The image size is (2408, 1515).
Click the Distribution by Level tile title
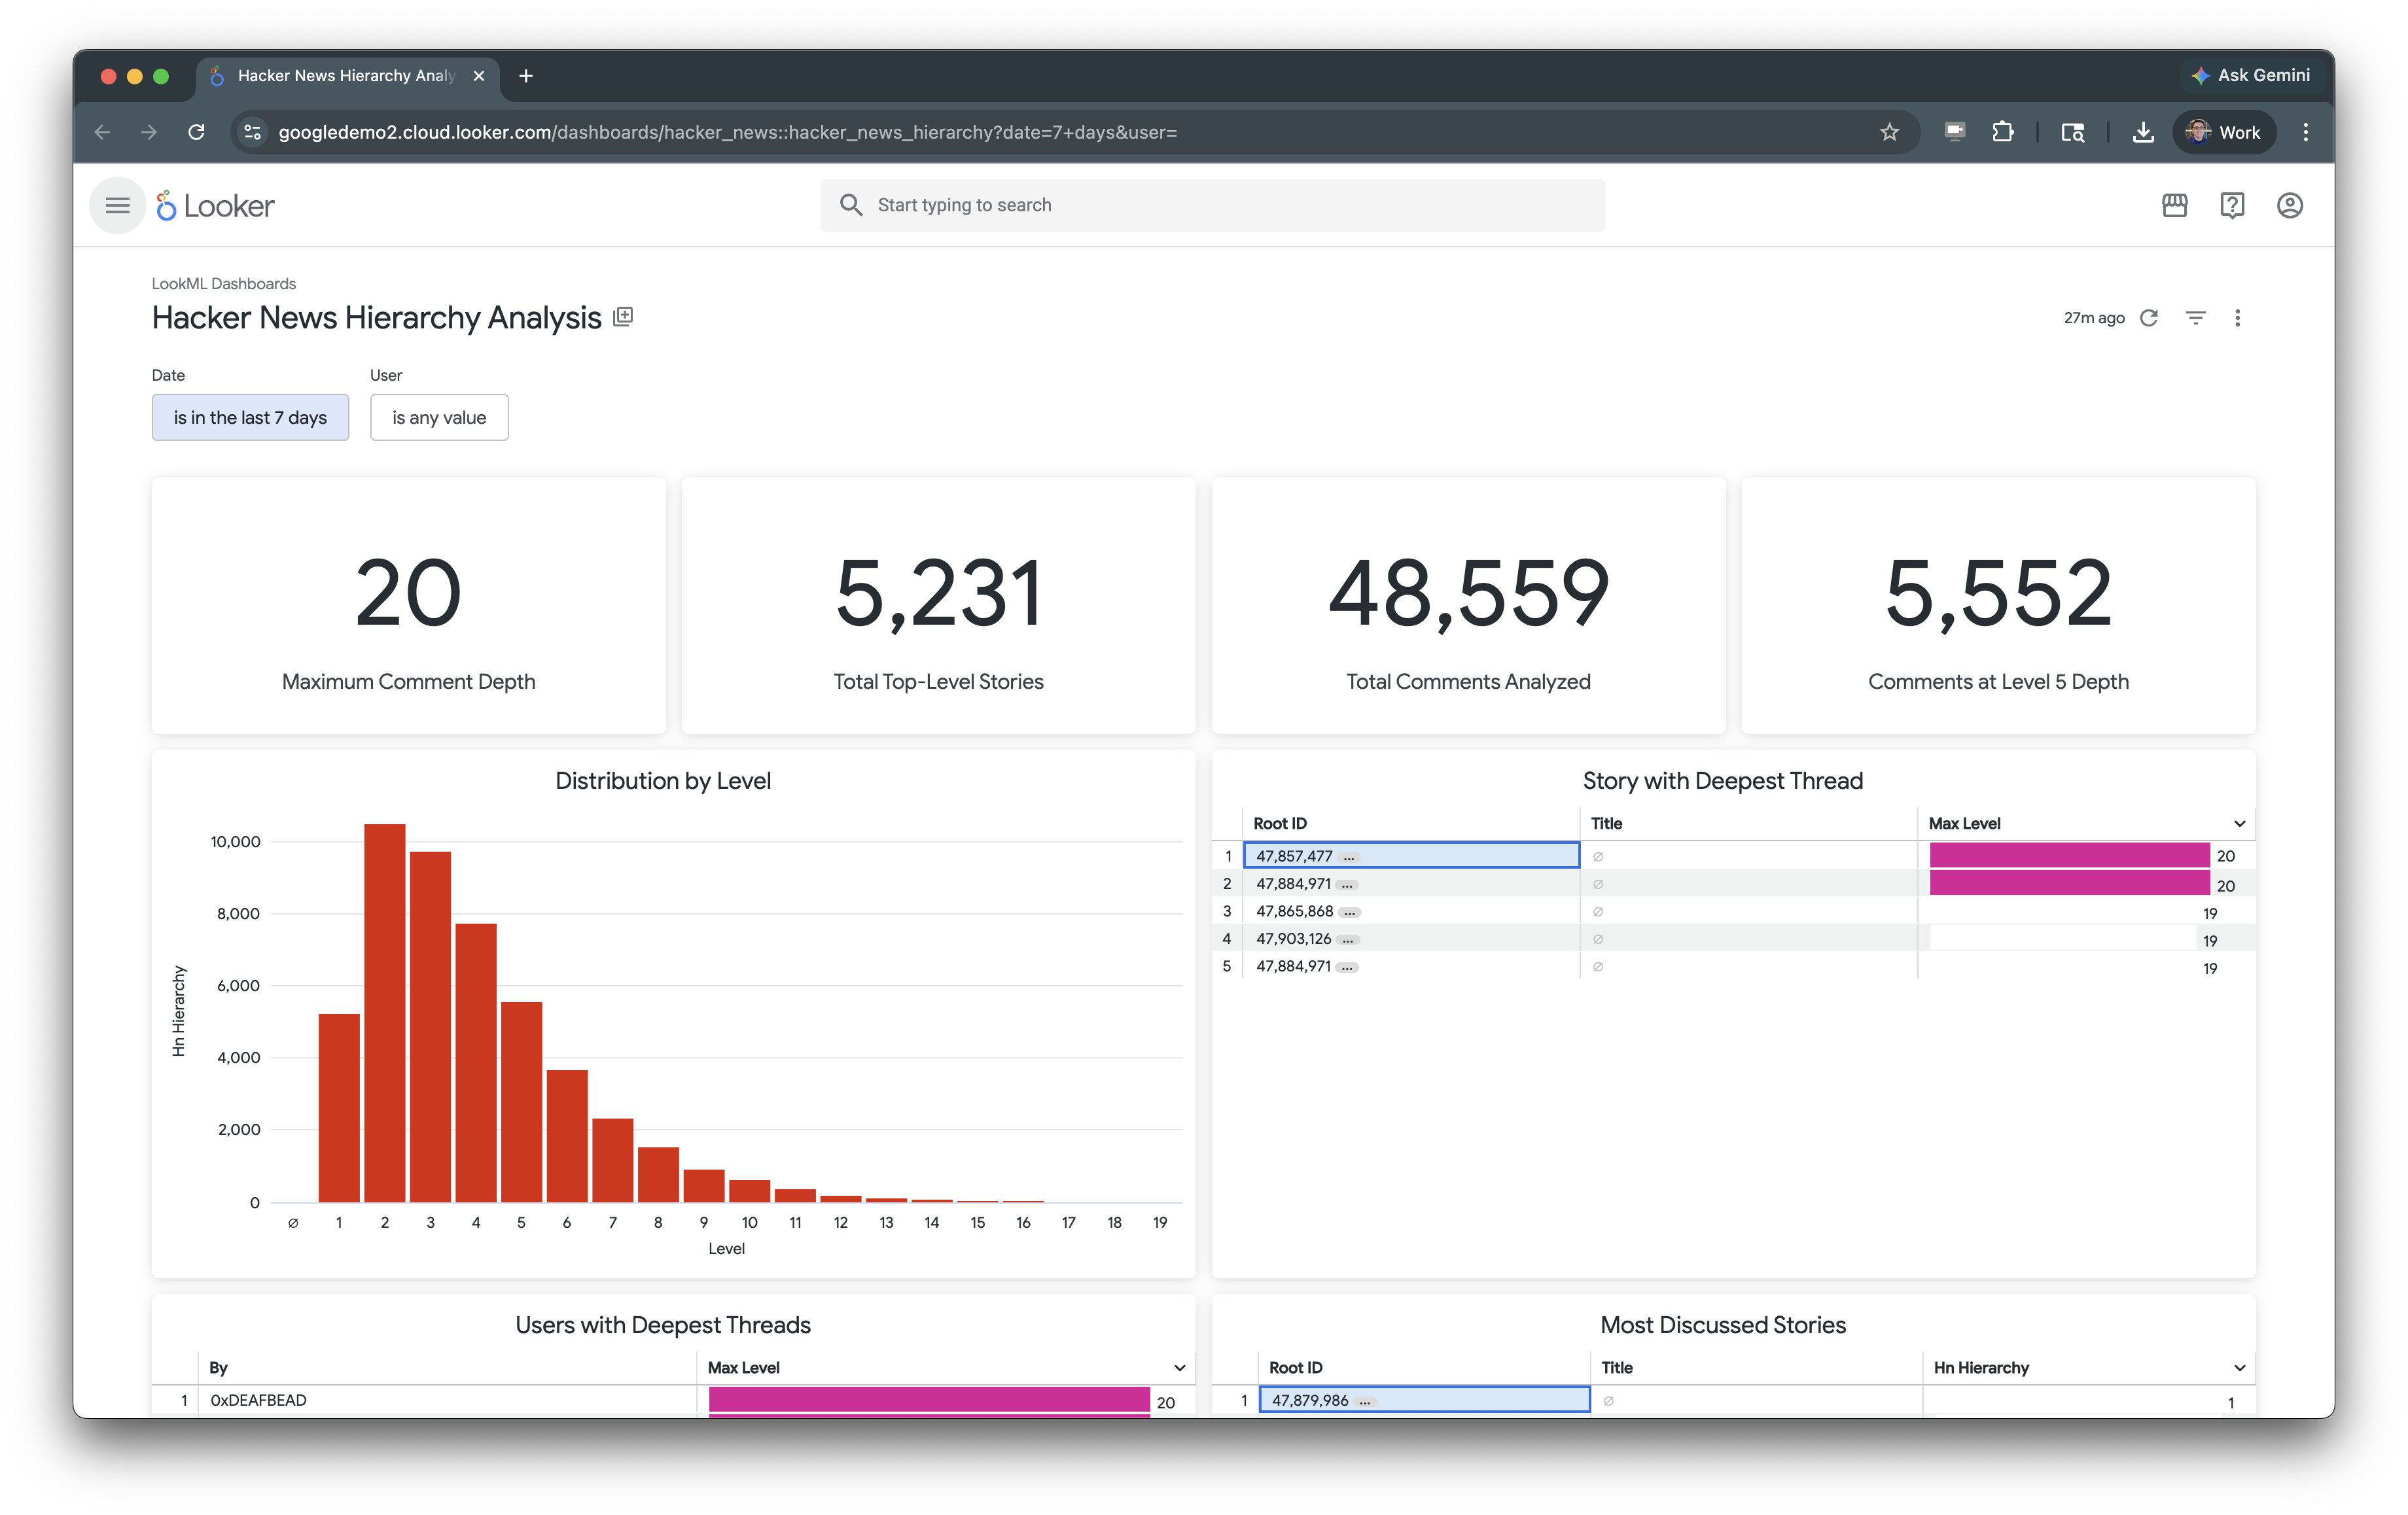(x=663, y=781)
